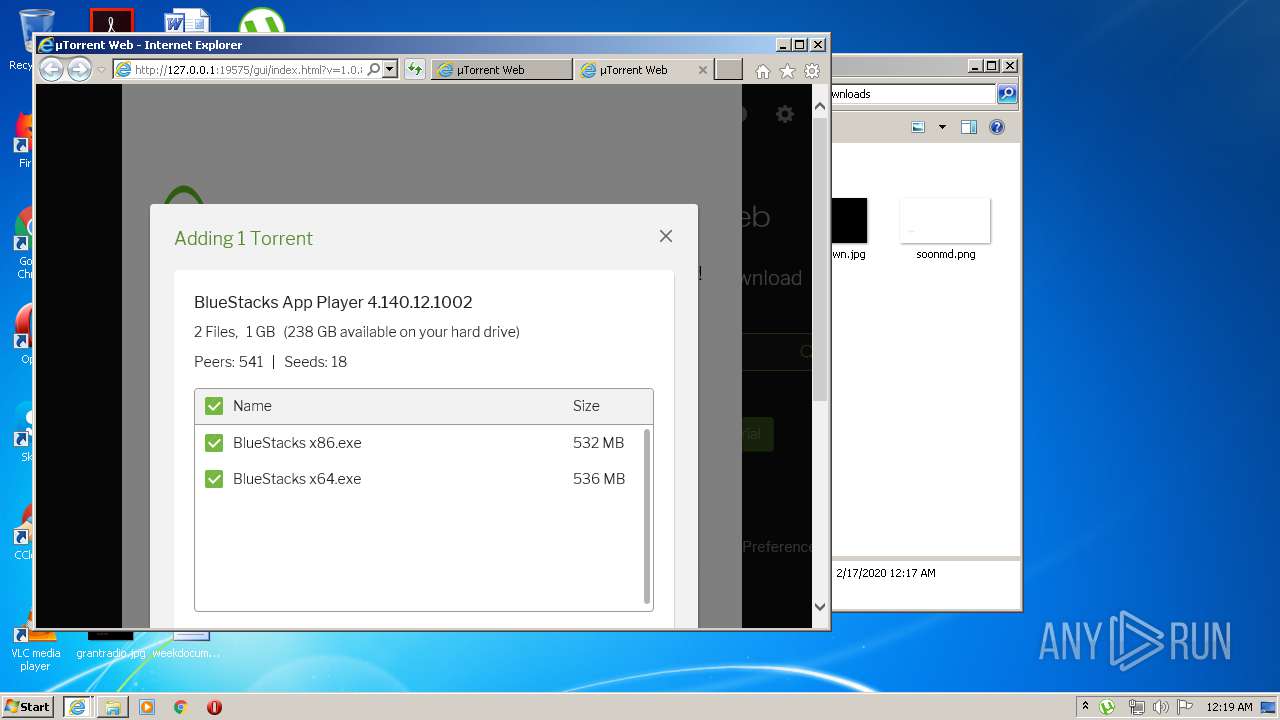Screen dimensions: 1280x720
Task: Open µTorrent Web settings gear icon
Action: click(785, 114)
